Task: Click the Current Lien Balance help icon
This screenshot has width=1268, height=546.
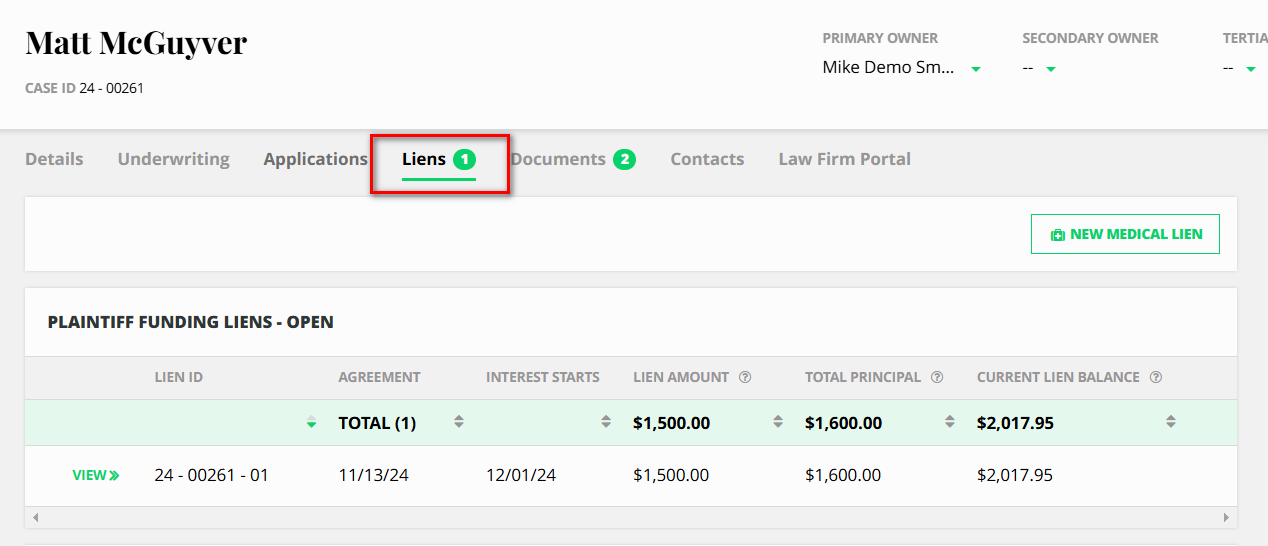Action: click(1156, 377)
